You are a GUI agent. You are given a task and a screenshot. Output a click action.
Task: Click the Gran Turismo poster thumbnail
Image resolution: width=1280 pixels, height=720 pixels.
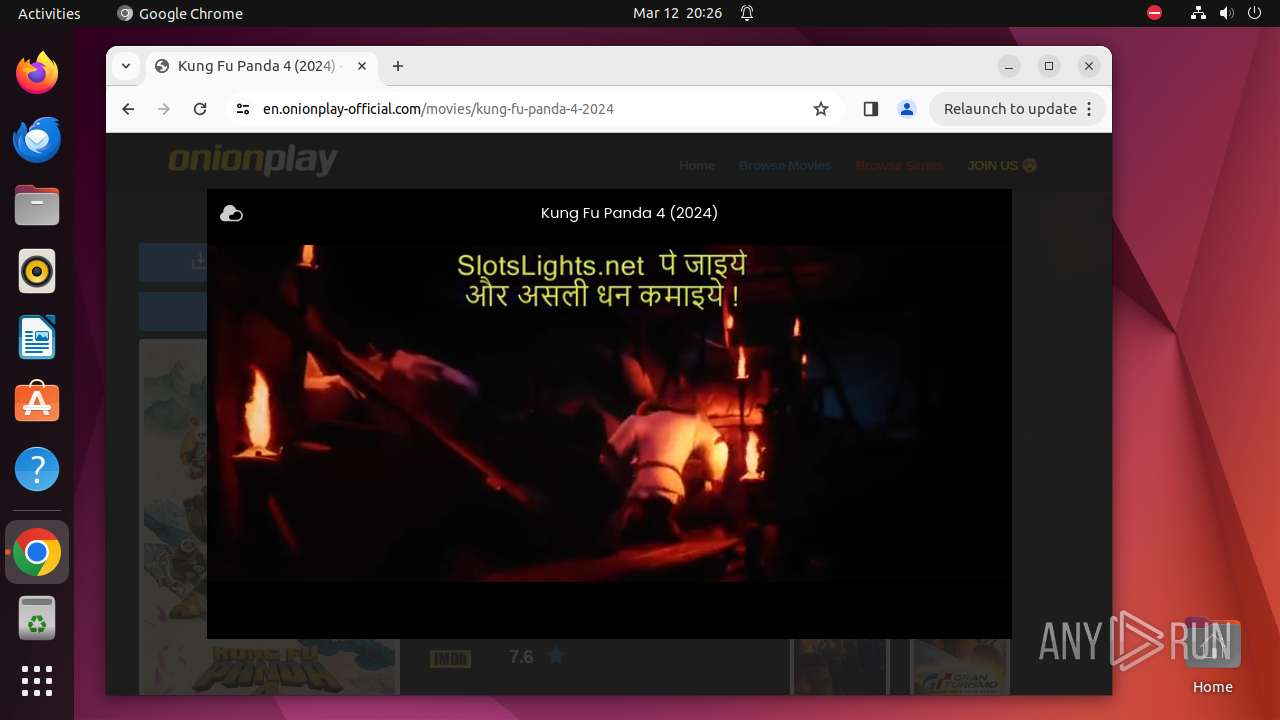click(960, 666)
